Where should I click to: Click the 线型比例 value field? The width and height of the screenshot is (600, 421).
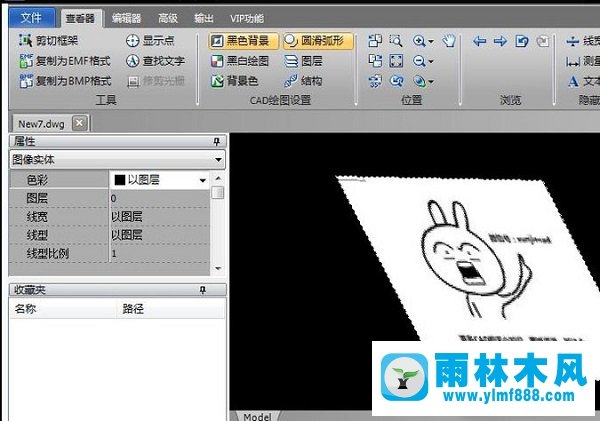(159, 253)
